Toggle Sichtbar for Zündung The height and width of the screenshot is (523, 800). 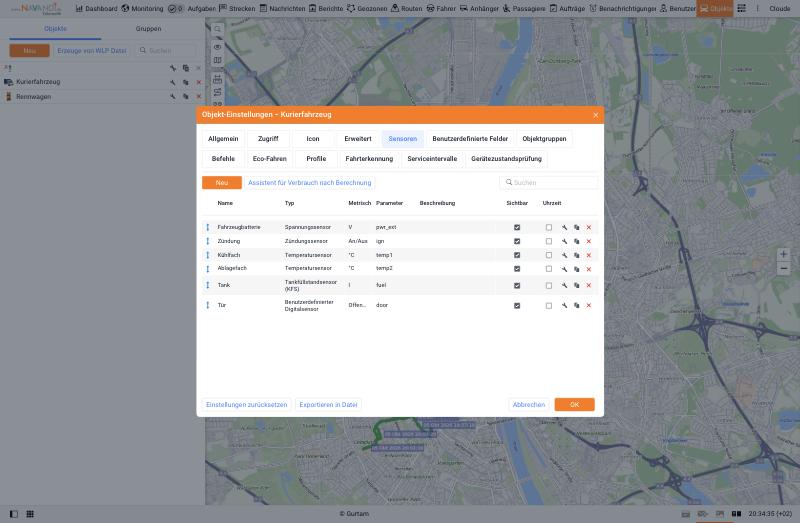[517, 241]
